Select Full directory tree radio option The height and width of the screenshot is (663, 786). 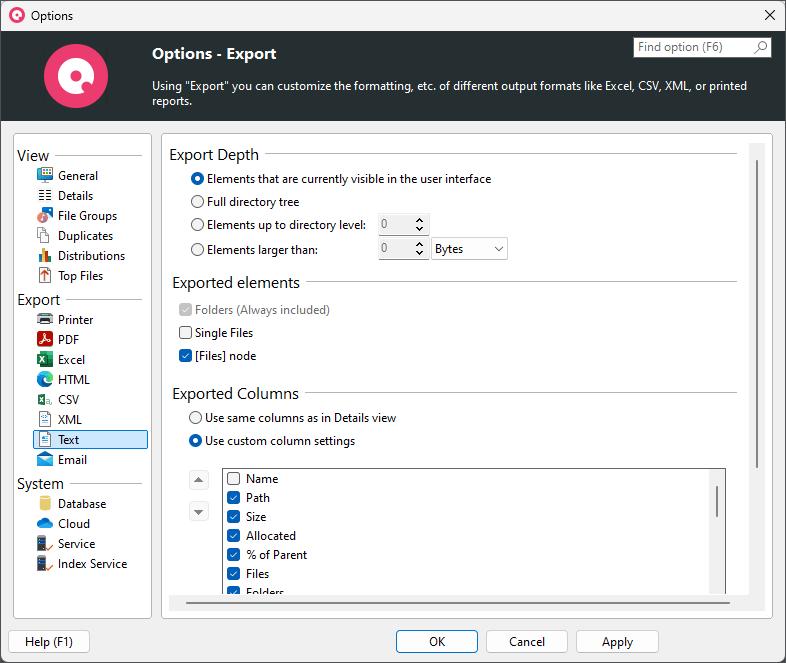coord(197,202)
